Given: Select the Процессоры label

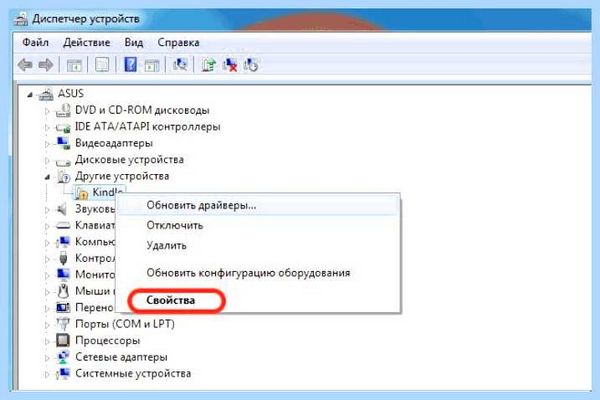Looking at the screenshot, I should click(x=108, y=341).
